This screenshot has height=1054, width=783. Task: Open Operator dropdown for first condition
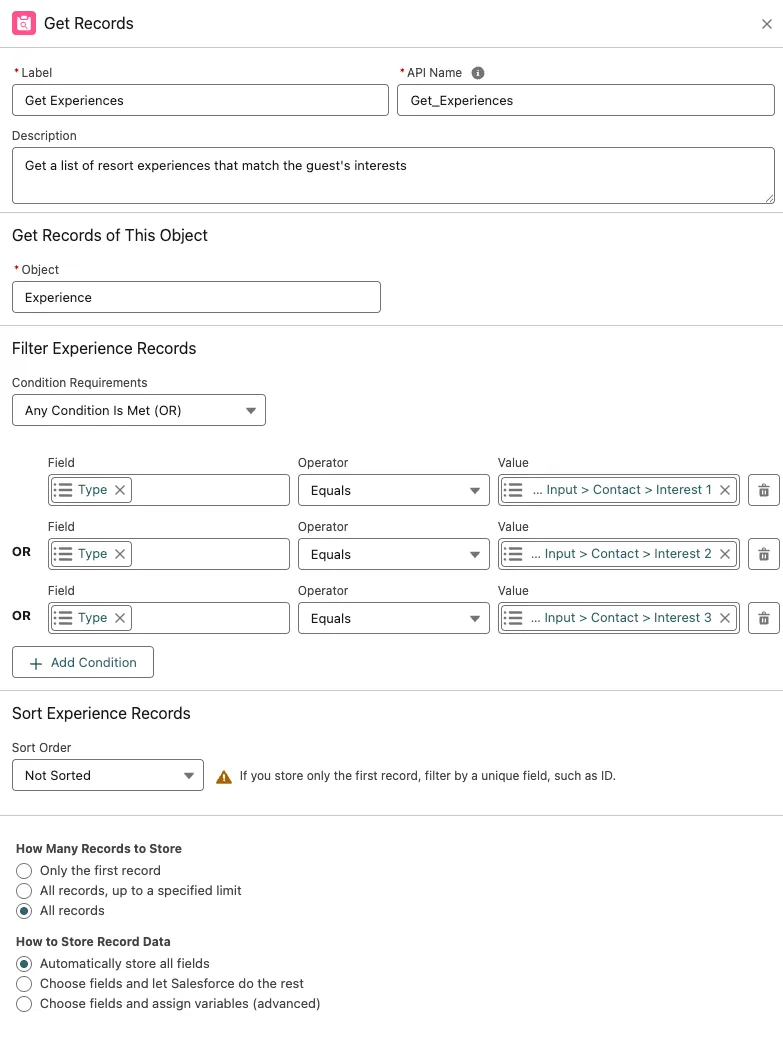(394, 490)
